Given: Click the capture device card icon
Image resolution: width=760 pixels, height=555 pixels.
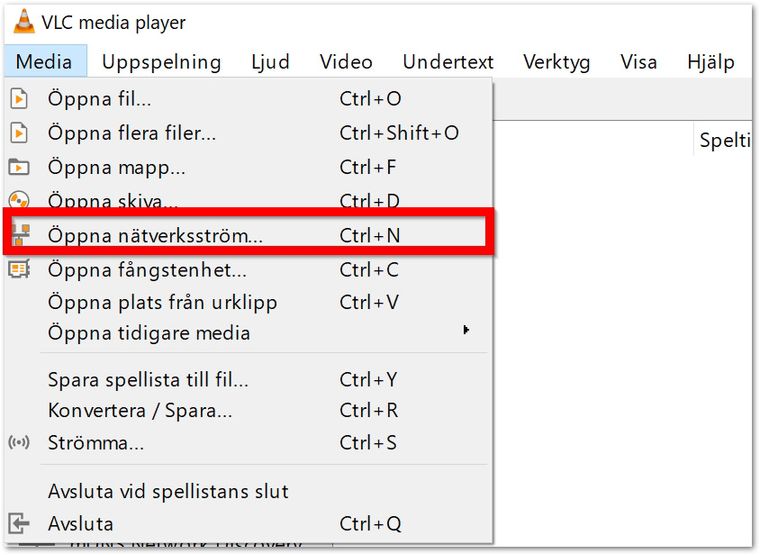Looking at the screenshot, I should [19, 269].
